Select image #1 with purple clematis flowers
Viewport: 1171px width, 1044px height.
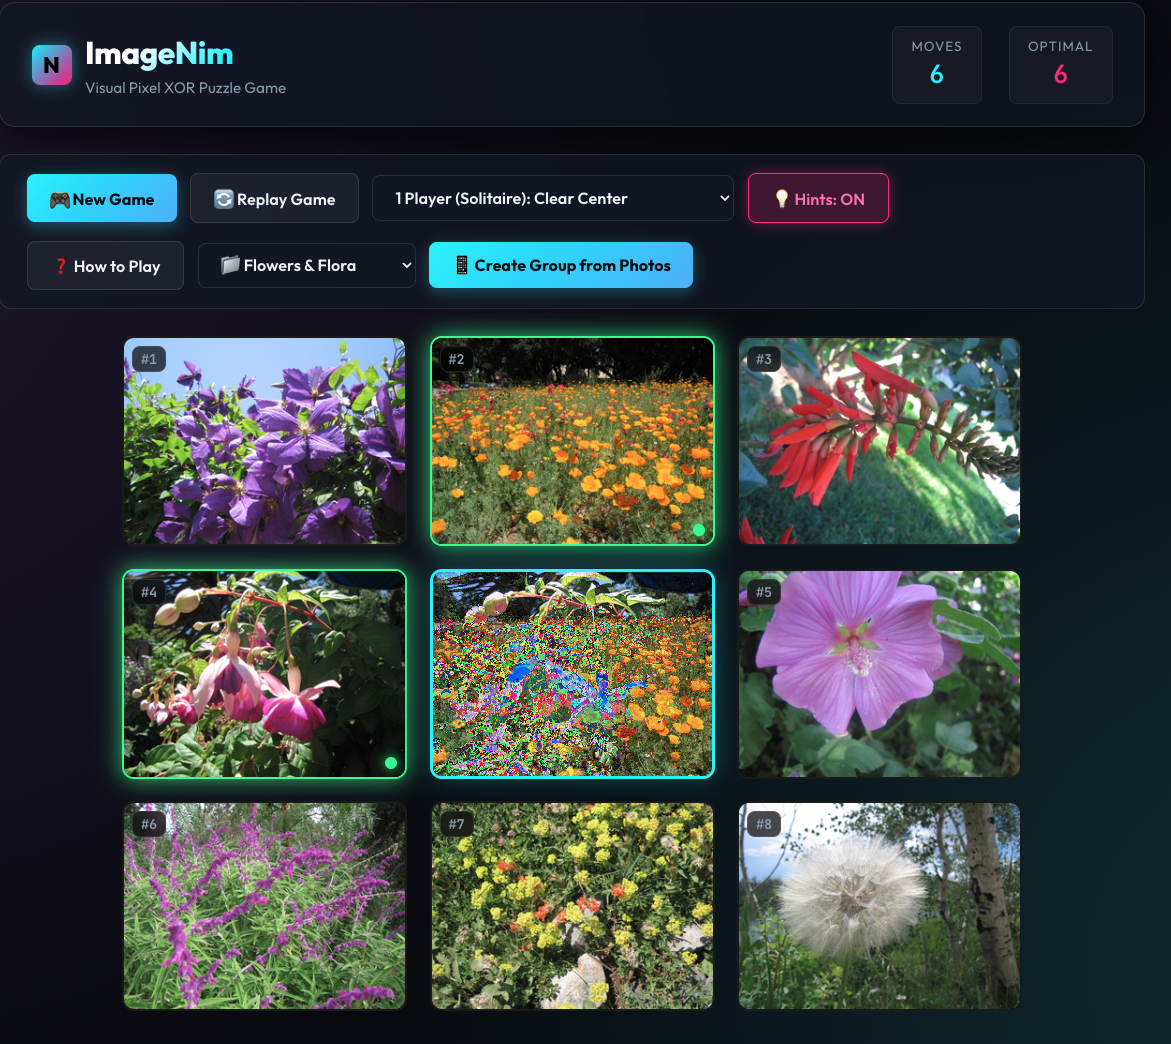tap(264, 441)
